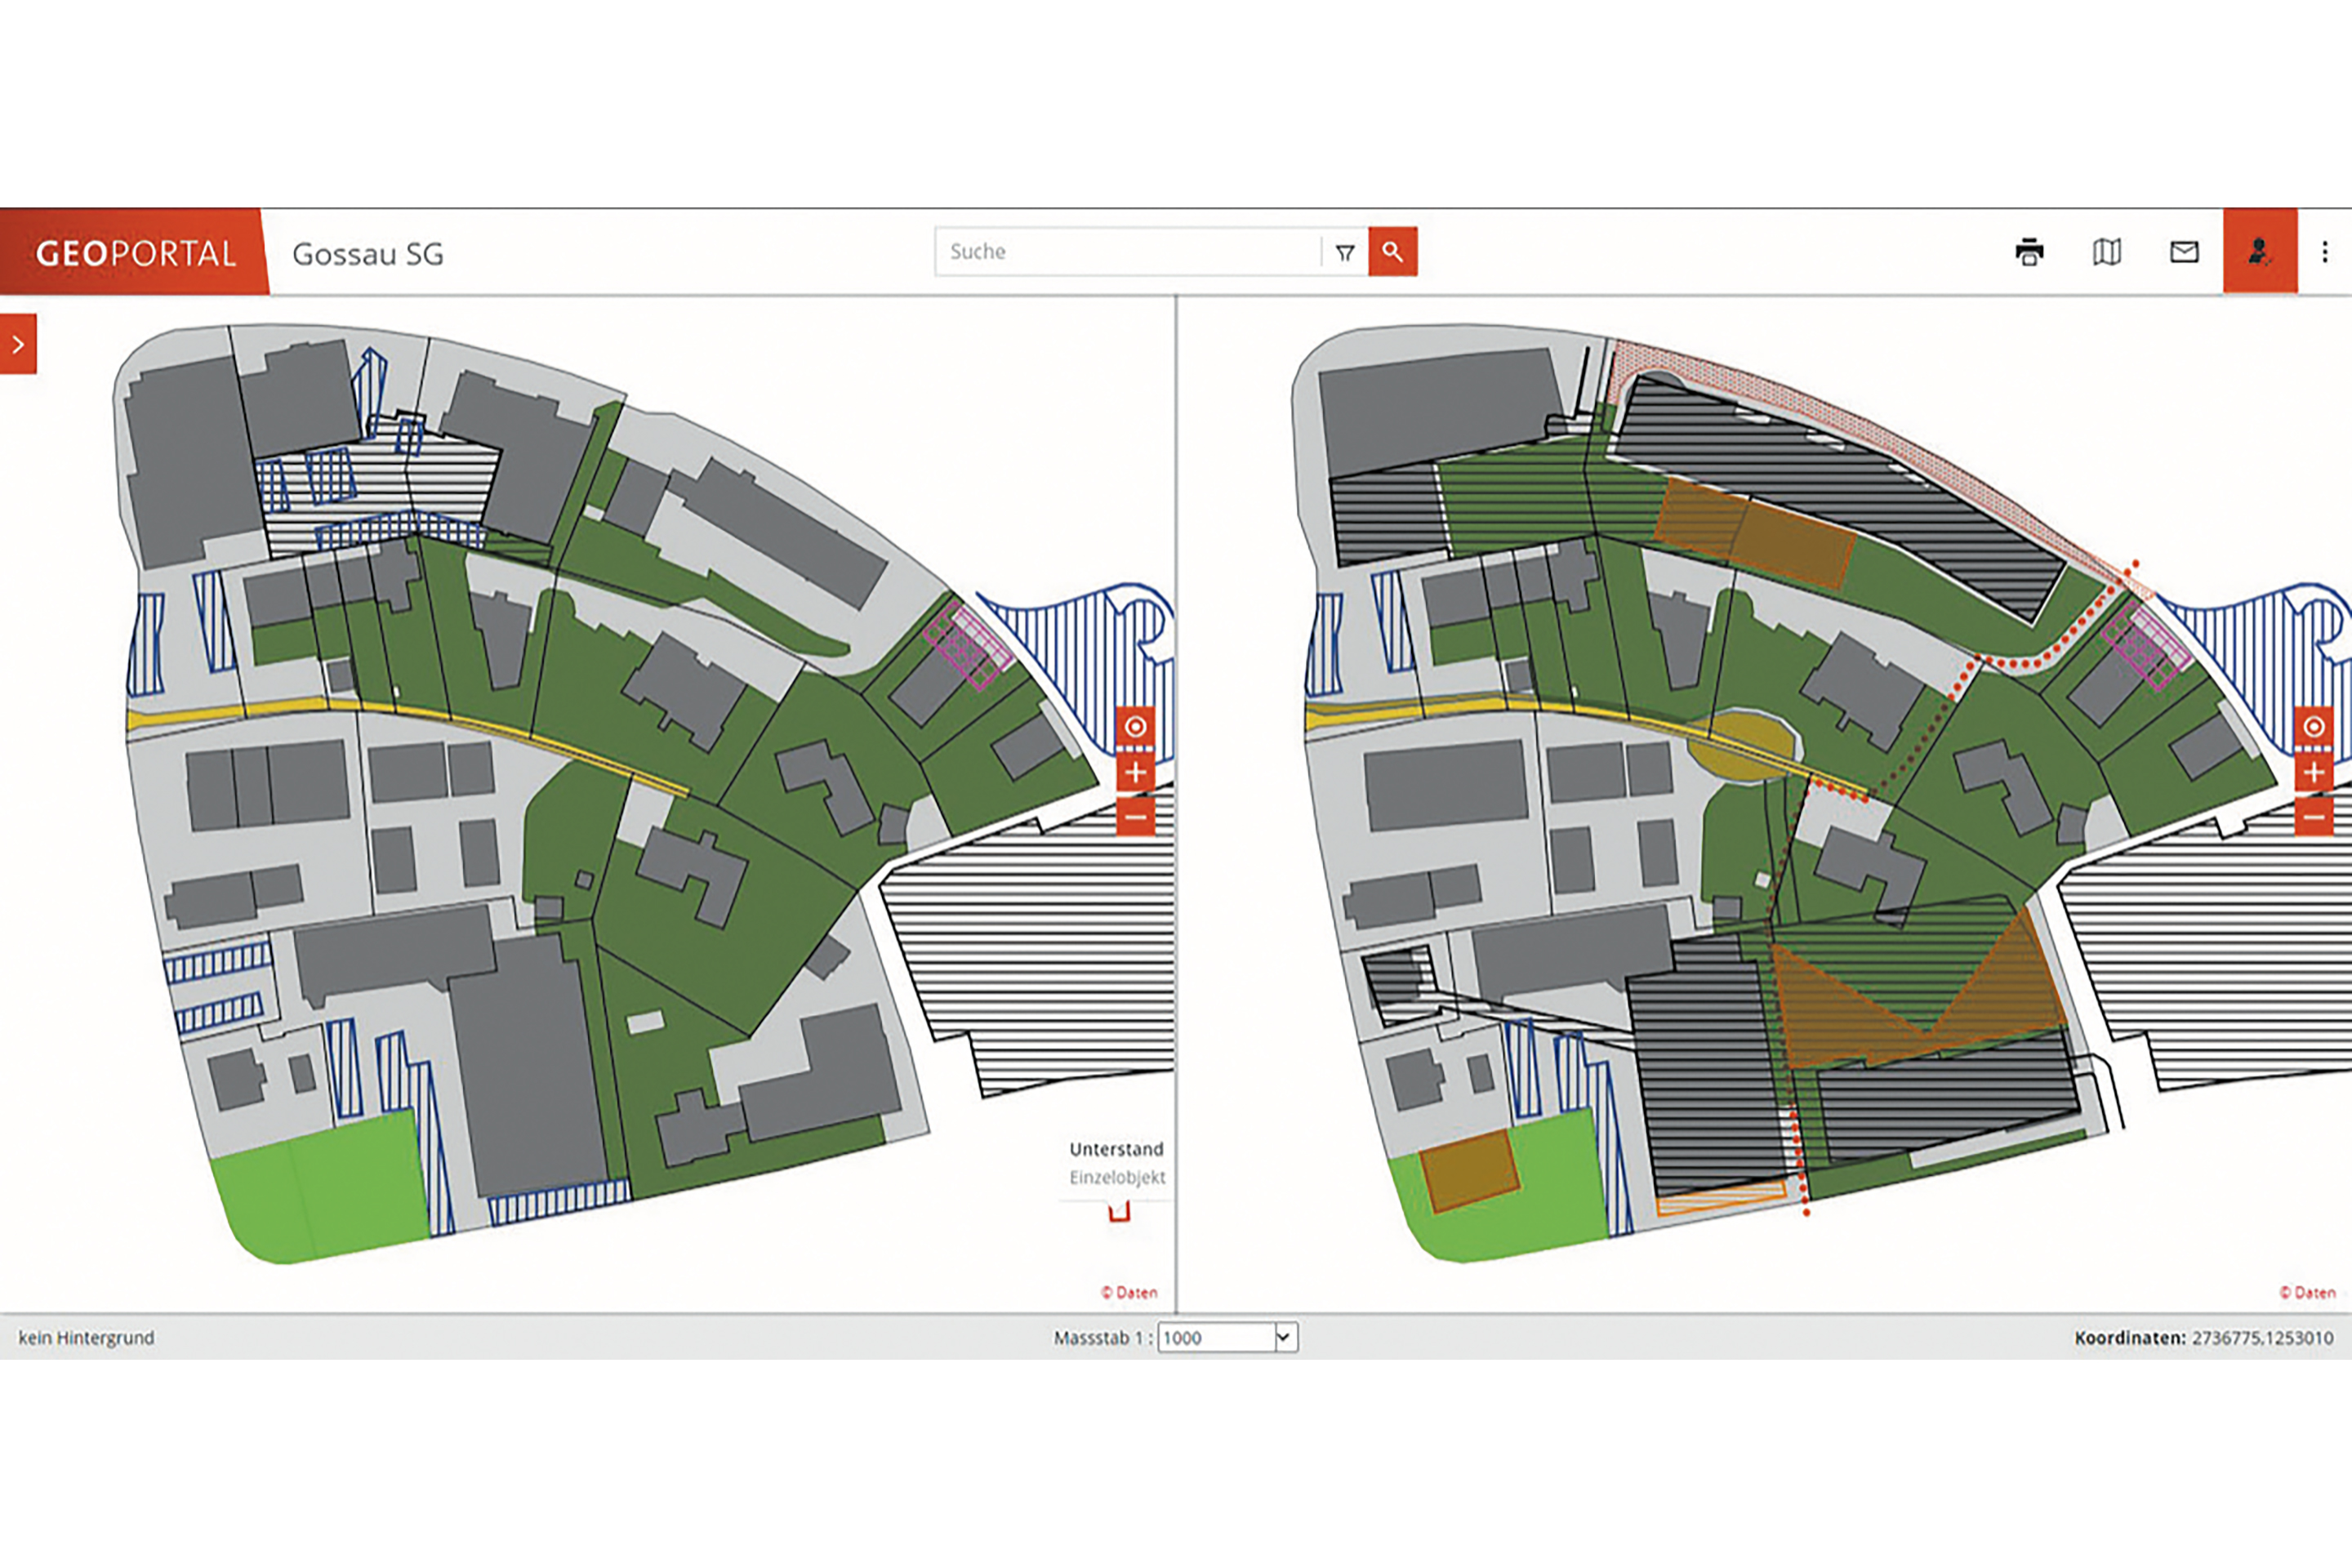2352x1568 pixels.
Task: Zoom in on the left map
Action: [x=1135, y=772]
